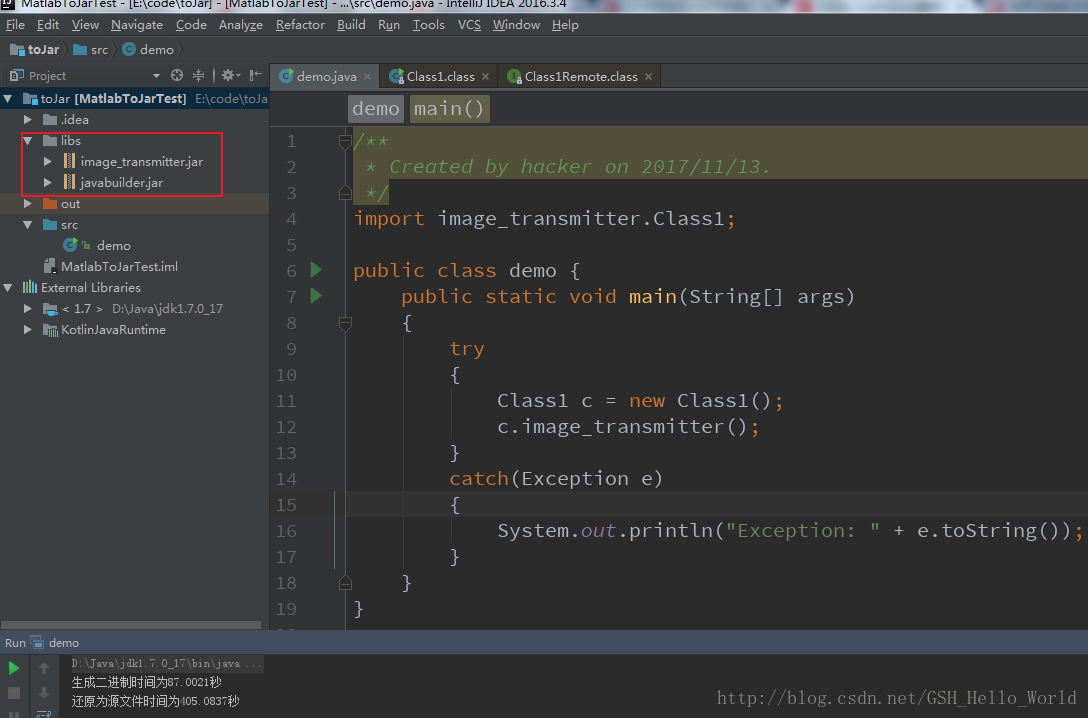
Task: Click the scroll-from-source crosshair icon
Action: click(177, 75)
